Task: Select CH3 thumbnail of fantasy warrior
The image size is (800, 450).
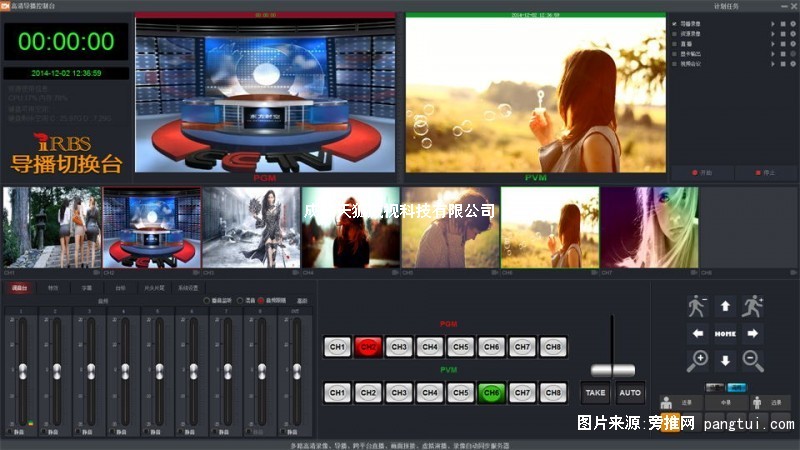Action: (x=252, y=228)
